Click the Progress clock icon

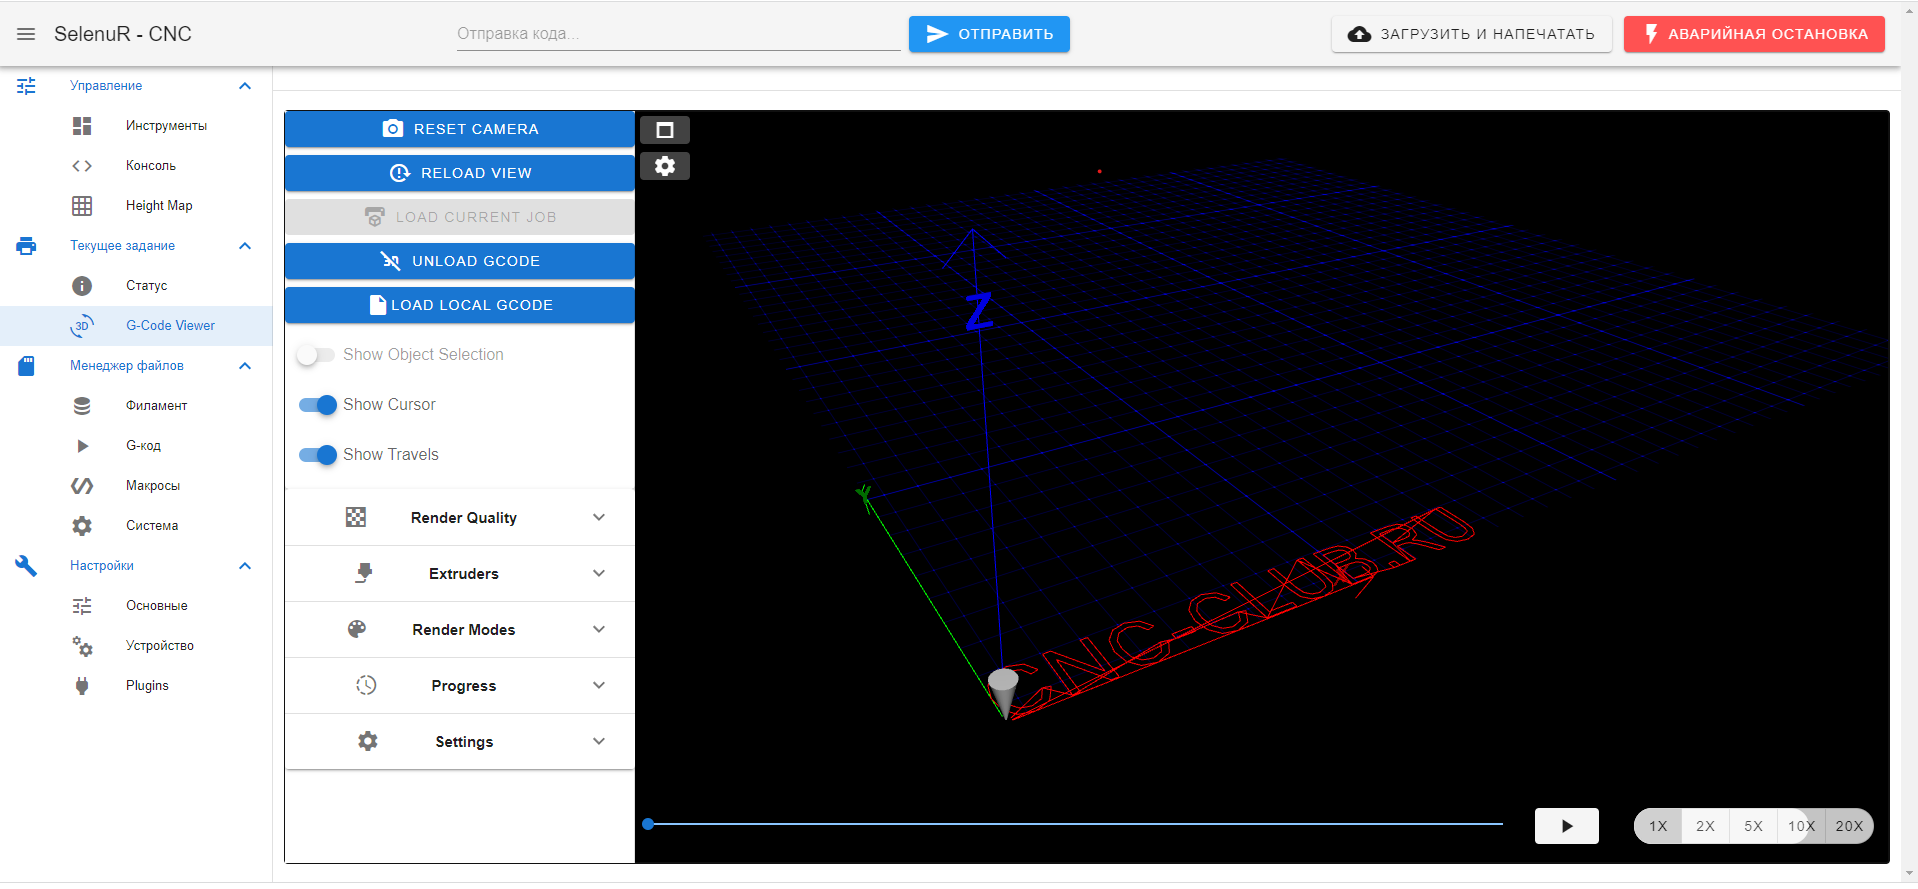click(x=366, y=685)
